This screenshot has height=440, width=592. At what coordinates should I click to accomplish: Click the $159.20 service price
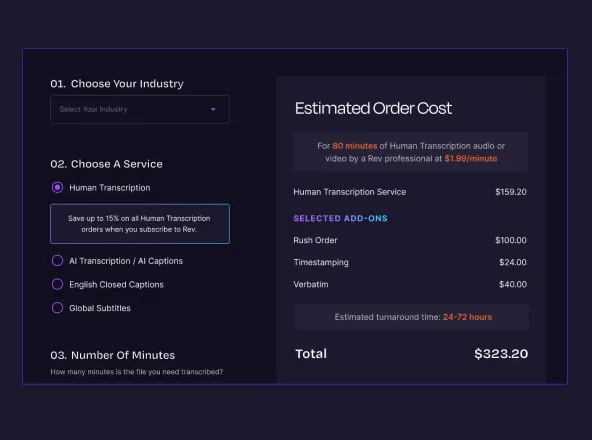point(511,192)
